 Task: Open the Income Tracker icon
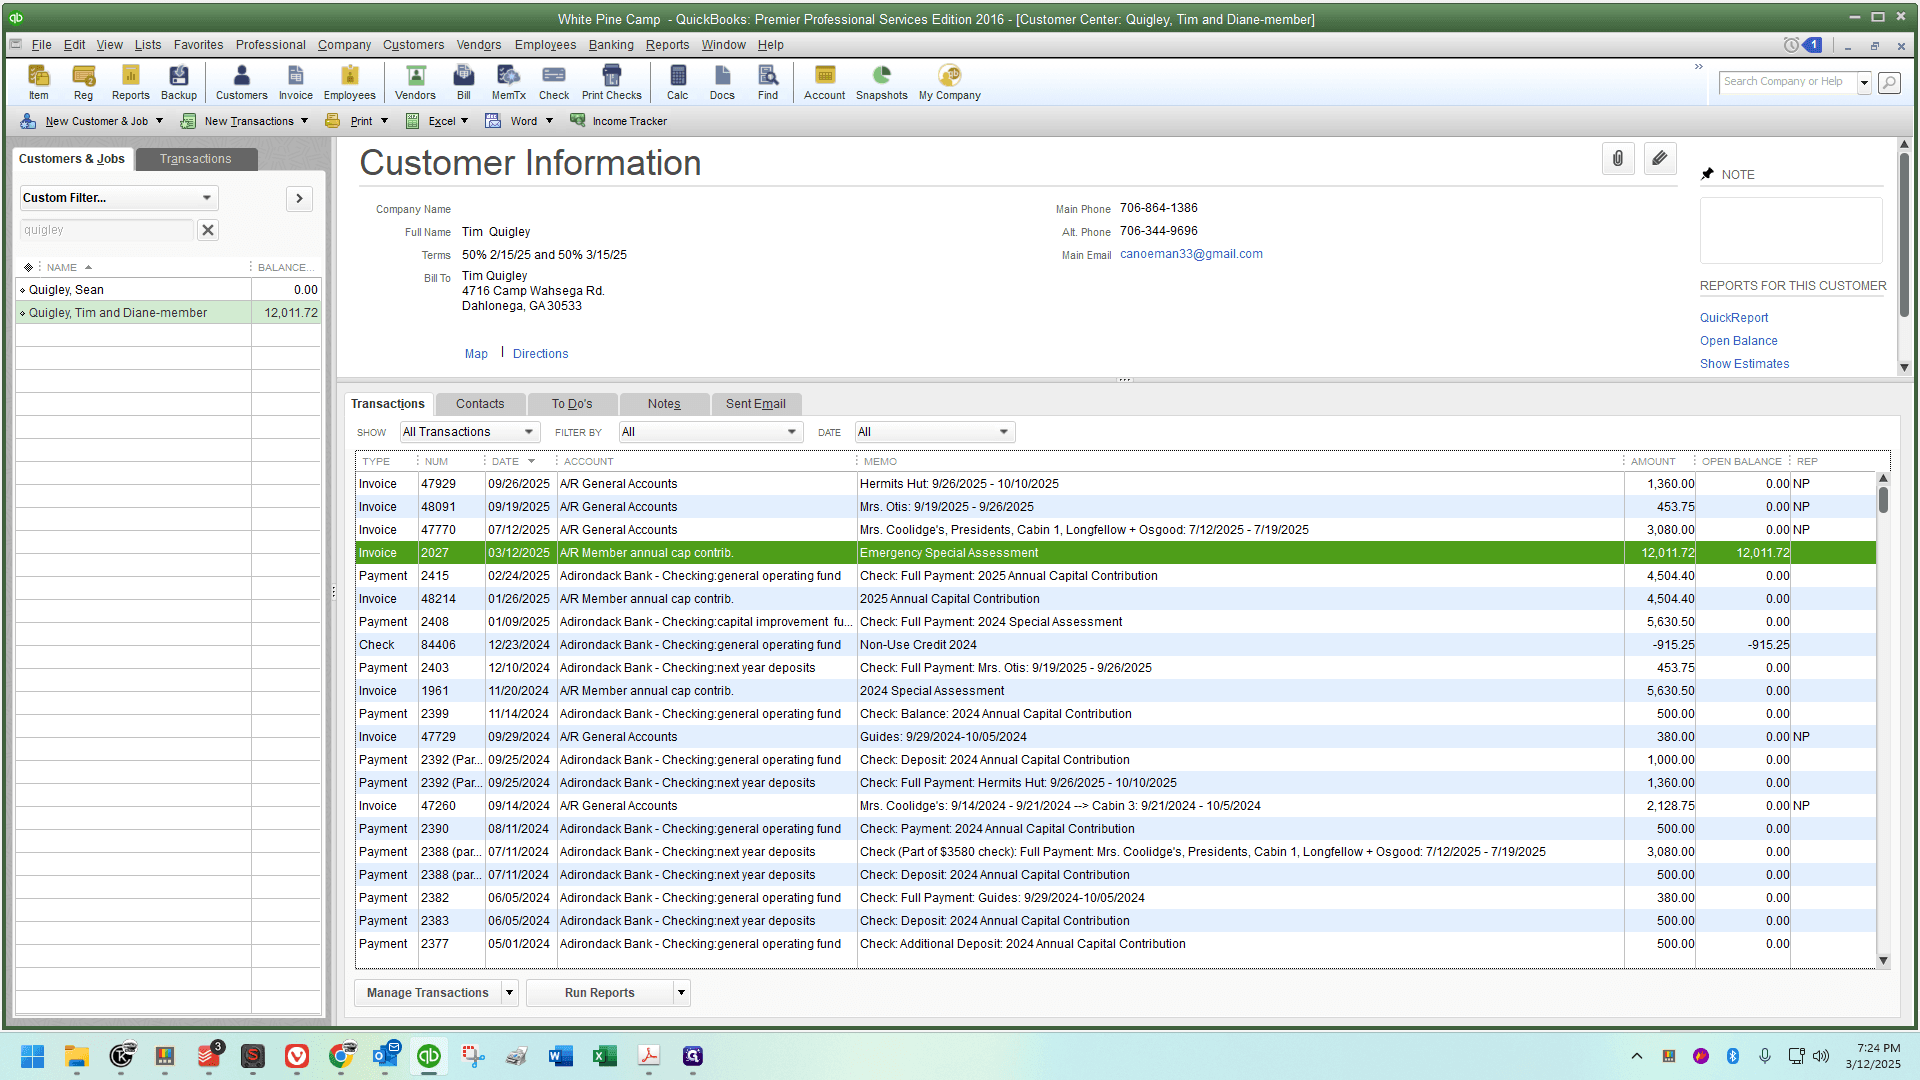click(618, 121)
